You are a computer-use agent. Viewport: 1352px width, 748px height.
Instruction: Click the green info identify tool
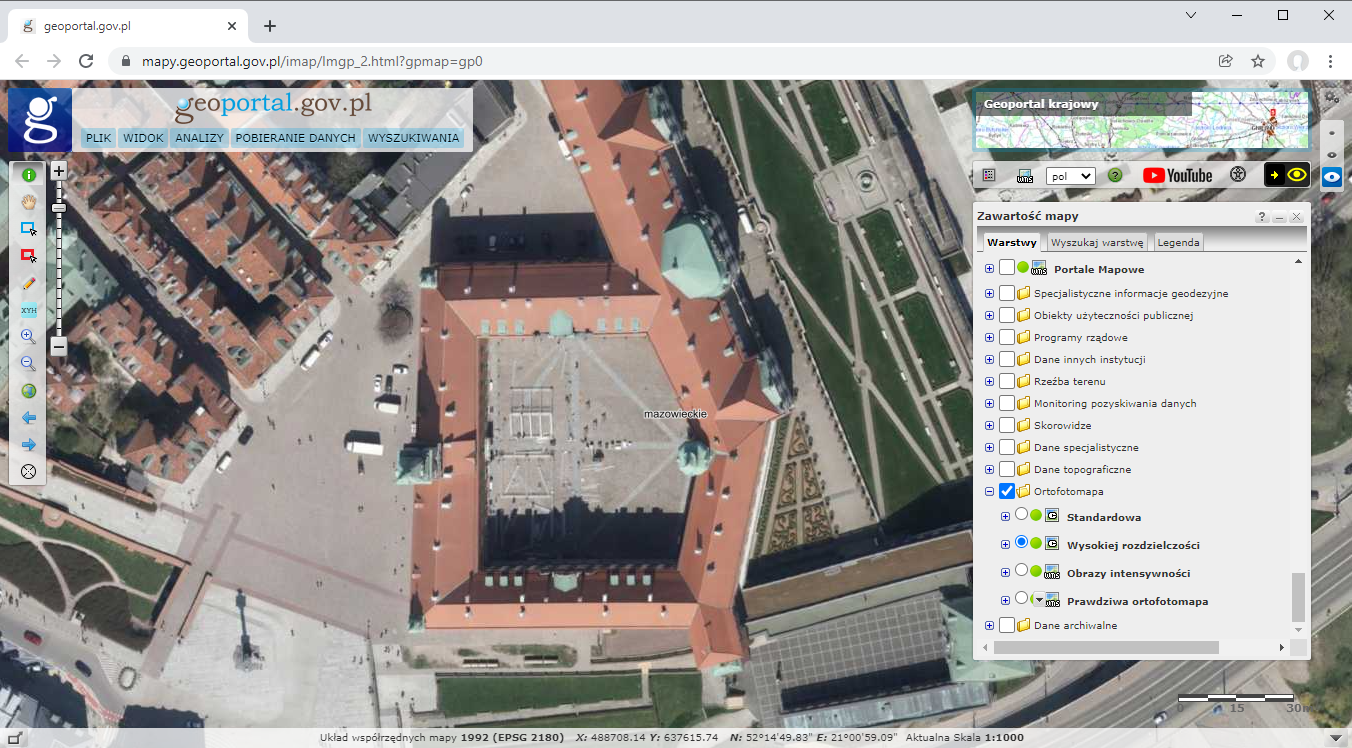pyautogui.click(x=28, y=175)
